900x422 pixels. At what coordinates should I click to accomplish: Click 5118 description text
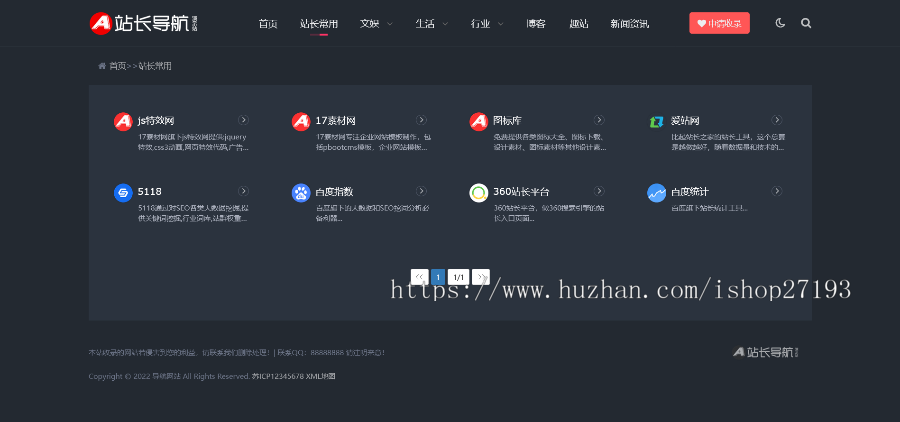point(193,214)
